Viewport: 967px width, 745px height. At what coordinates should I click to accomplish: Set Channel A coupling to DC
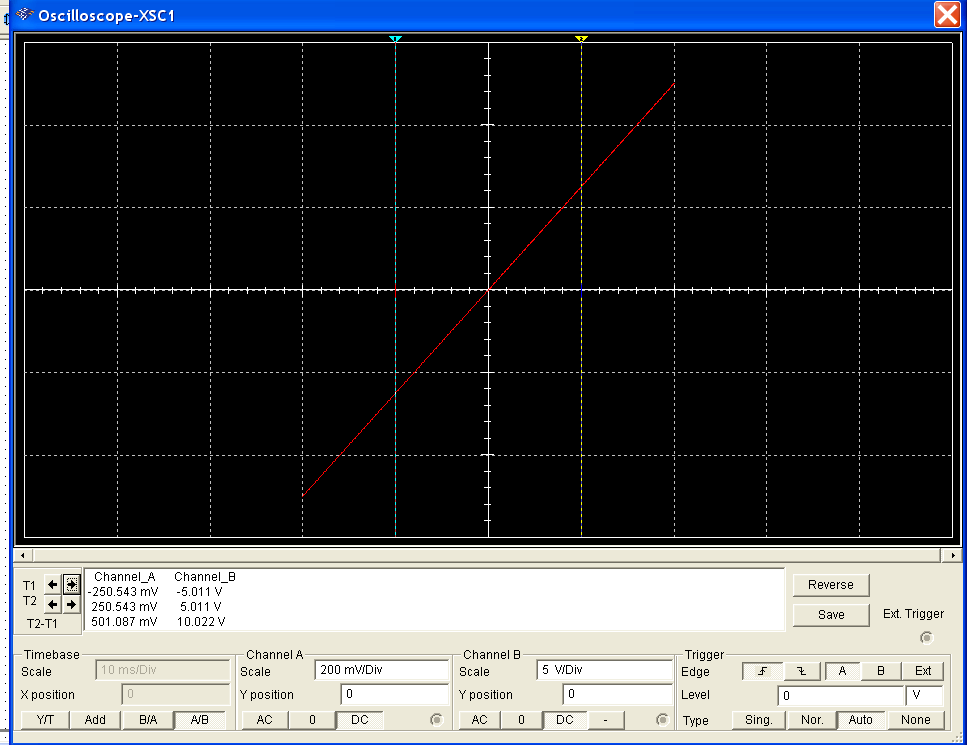coord(360,720)
